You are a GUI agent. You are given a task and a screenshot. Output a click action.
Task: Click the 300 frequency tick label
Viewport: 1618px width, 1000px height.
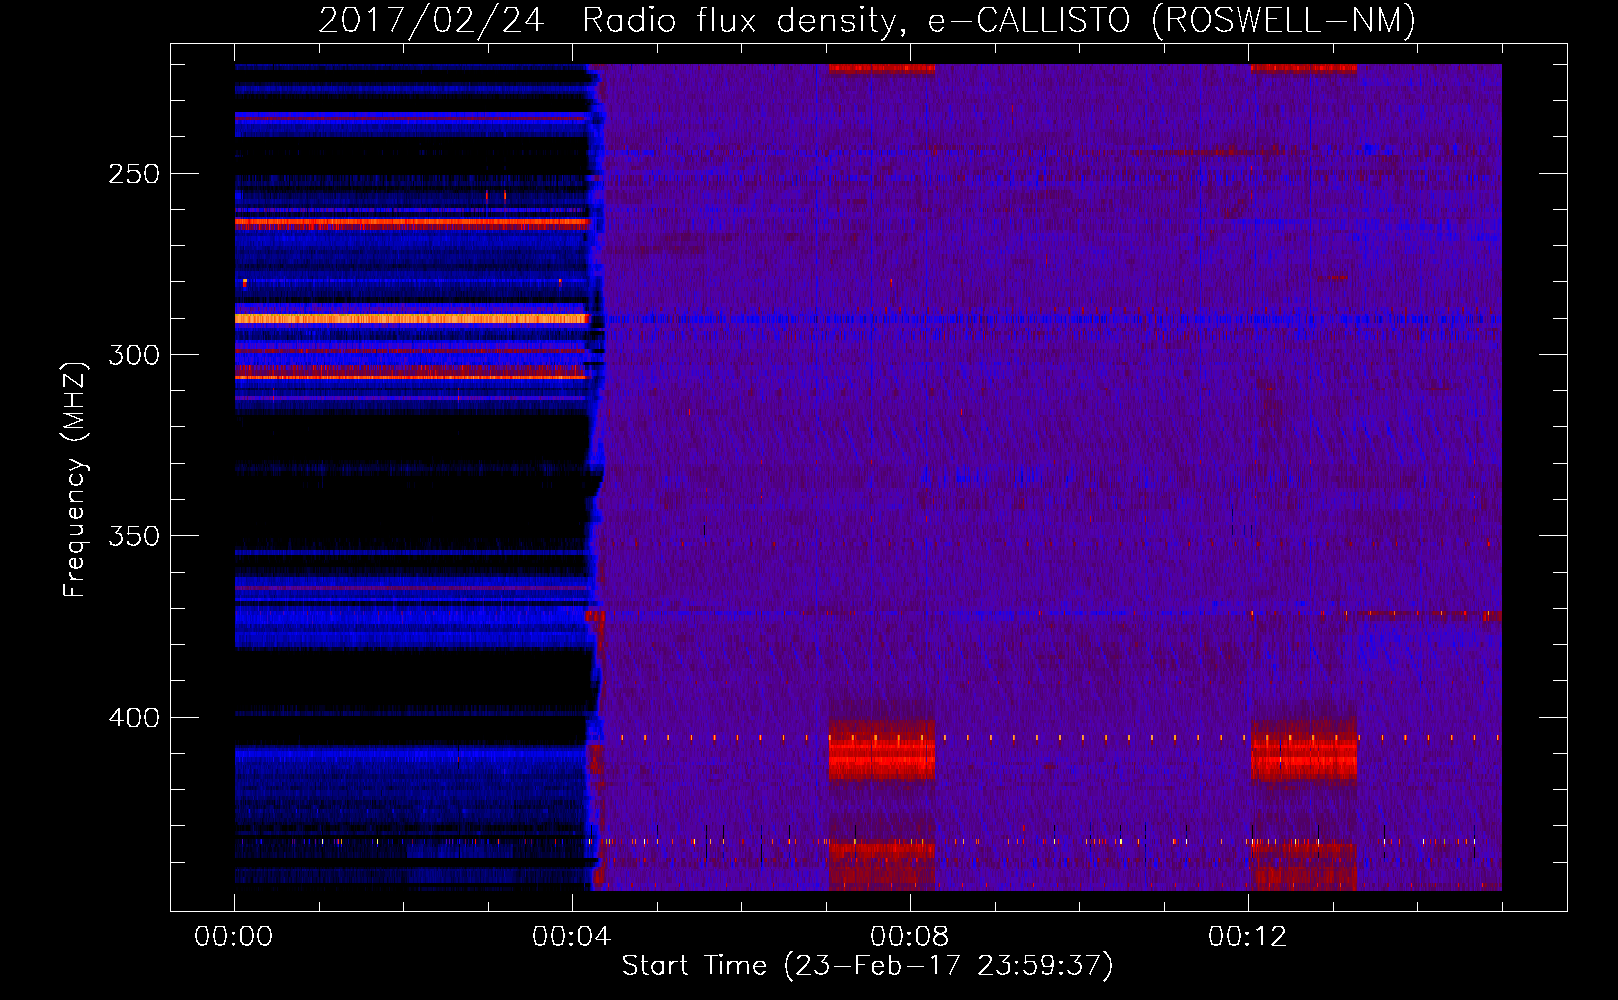[x=133, y=355]
